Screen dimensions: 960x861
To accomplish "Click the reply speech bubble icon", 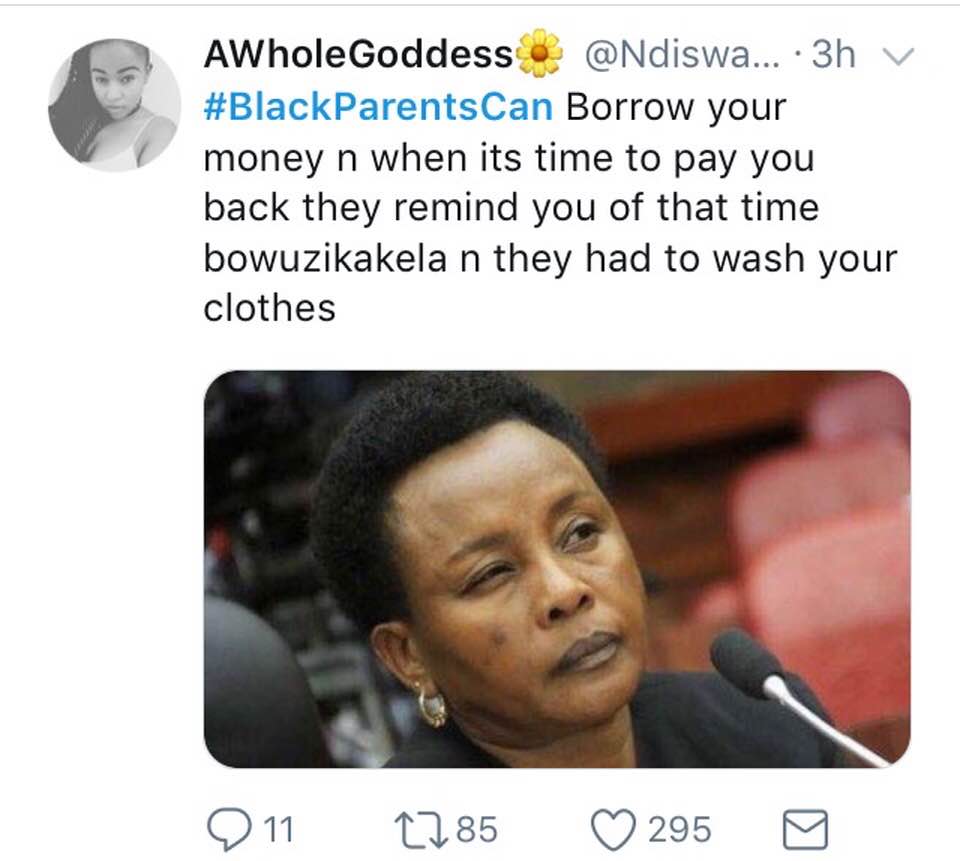I will click(x=229, y=829).
